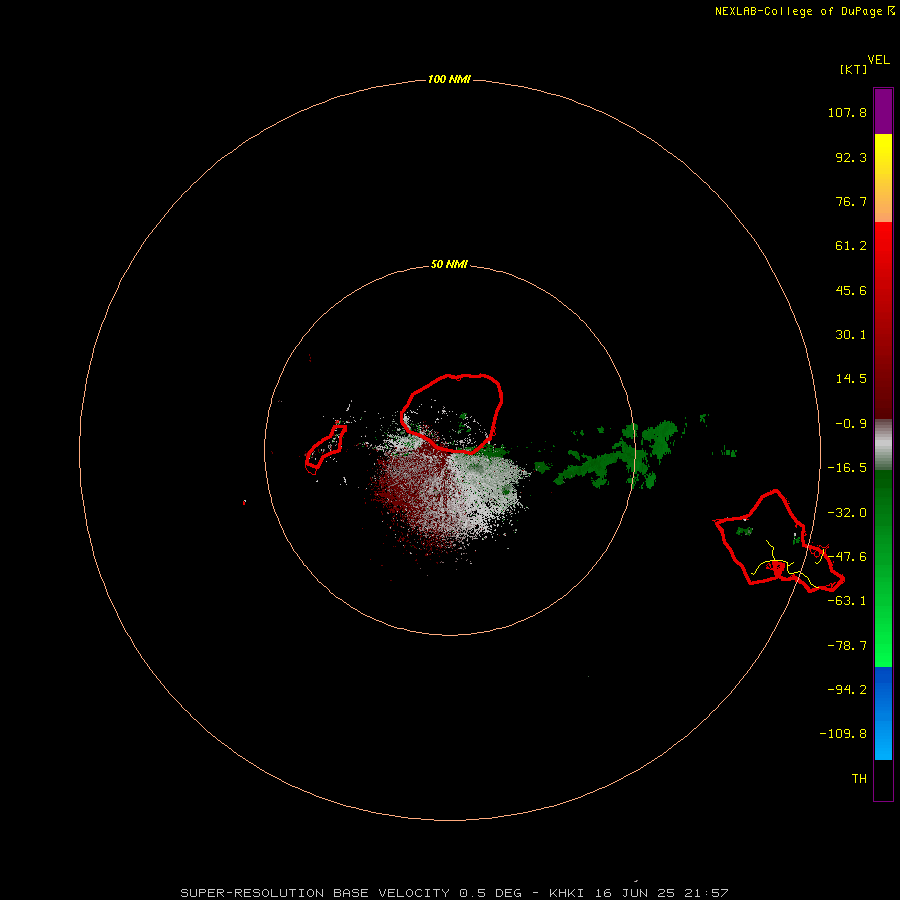Click the TH threshold label
The height and width of the screenshot is (900, 900).
pyautogui.click(x=859, y=779)
